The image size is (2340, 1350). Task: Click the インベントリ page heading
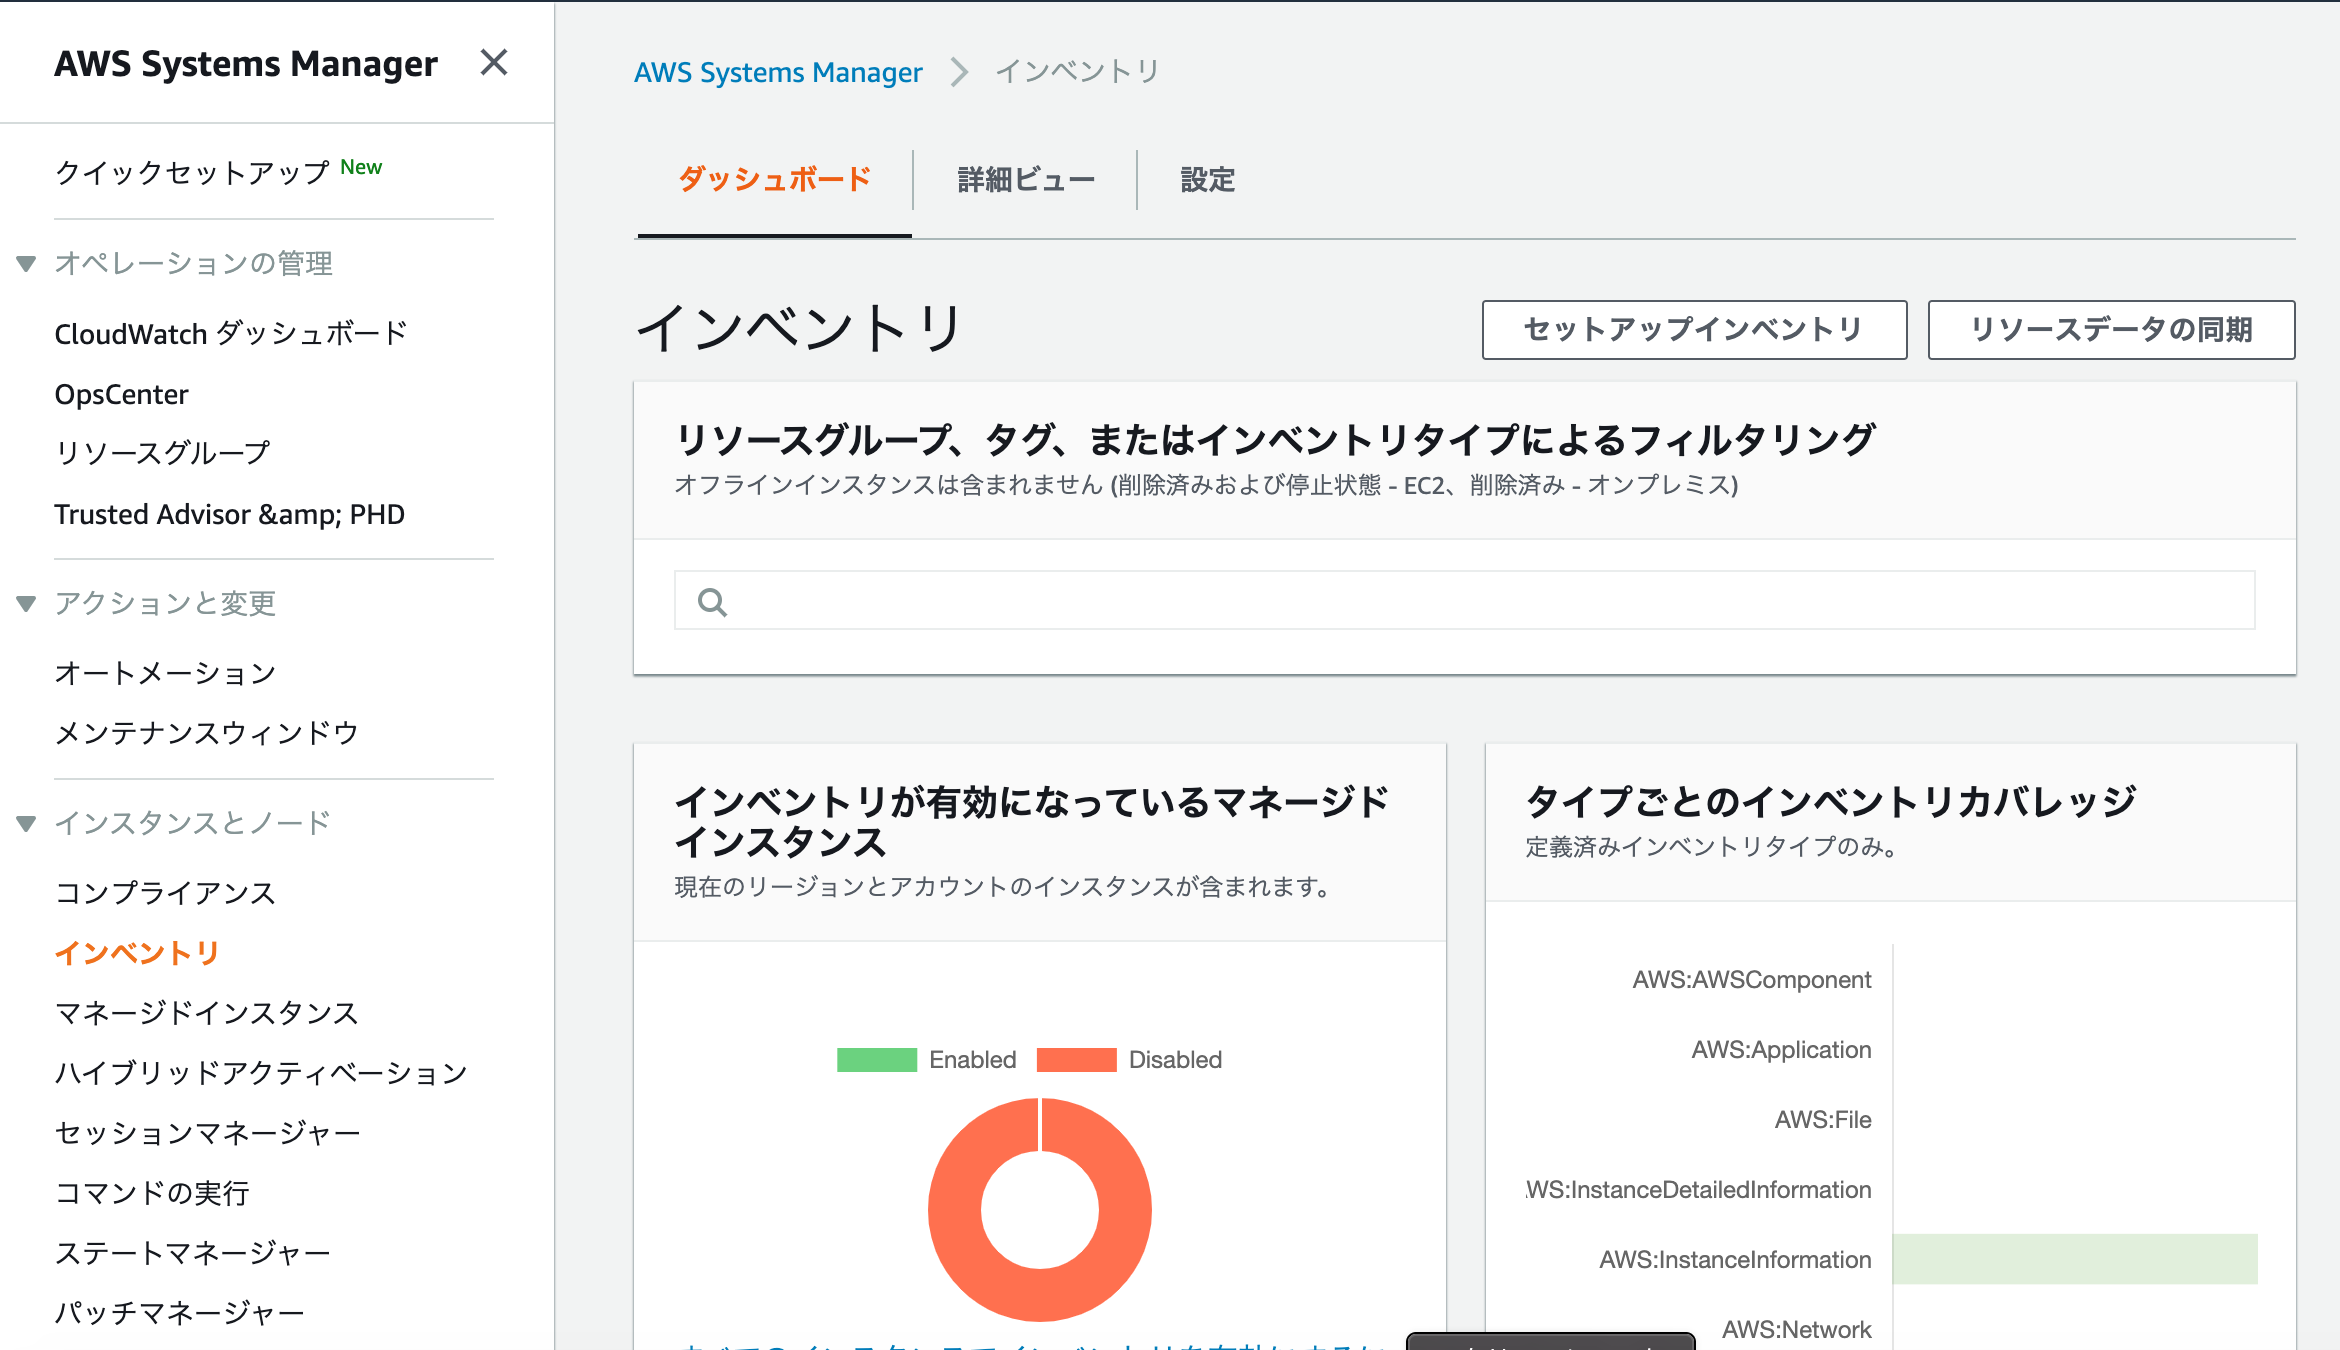pyautogui.click(x=799, y=328)
